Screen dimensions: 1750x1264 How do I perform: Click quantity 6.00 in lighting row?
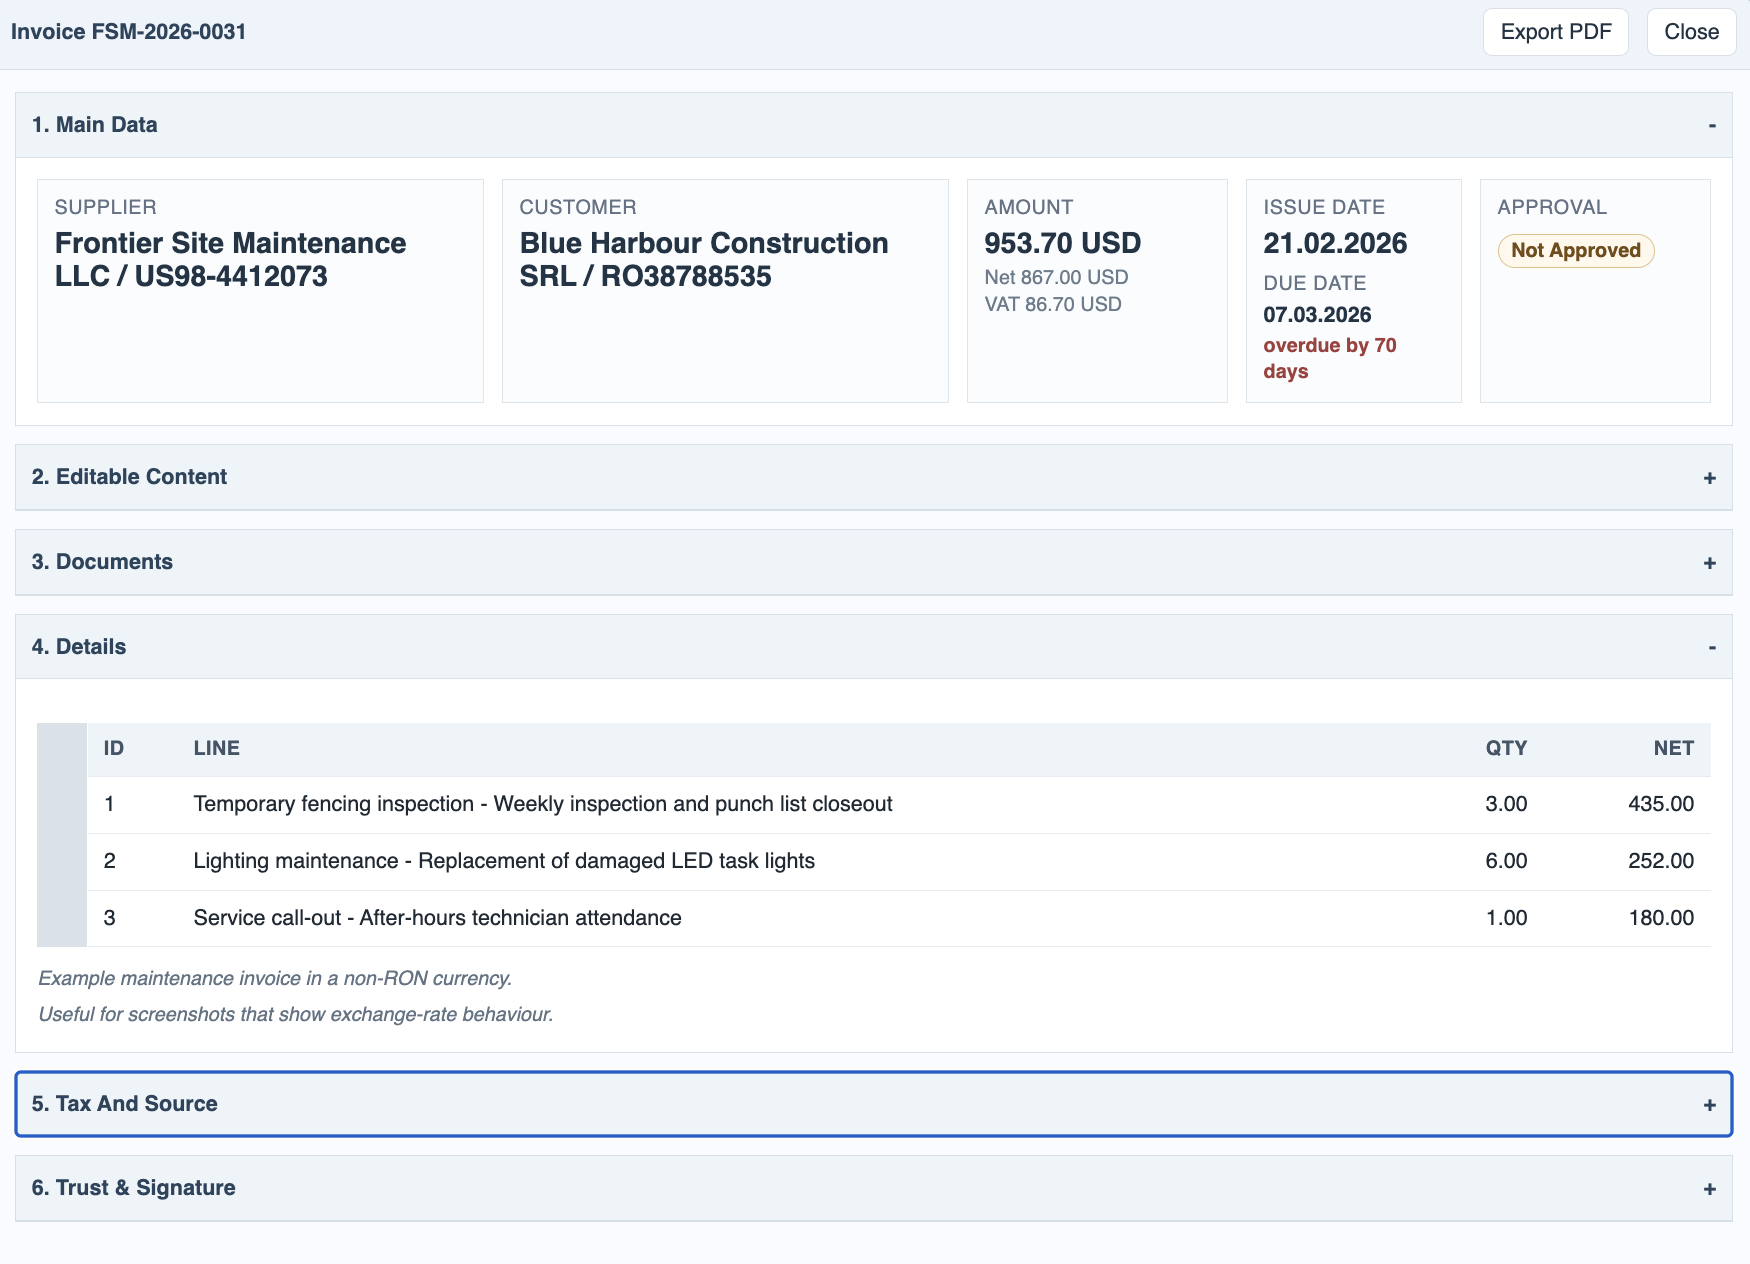coord(1506,861)
